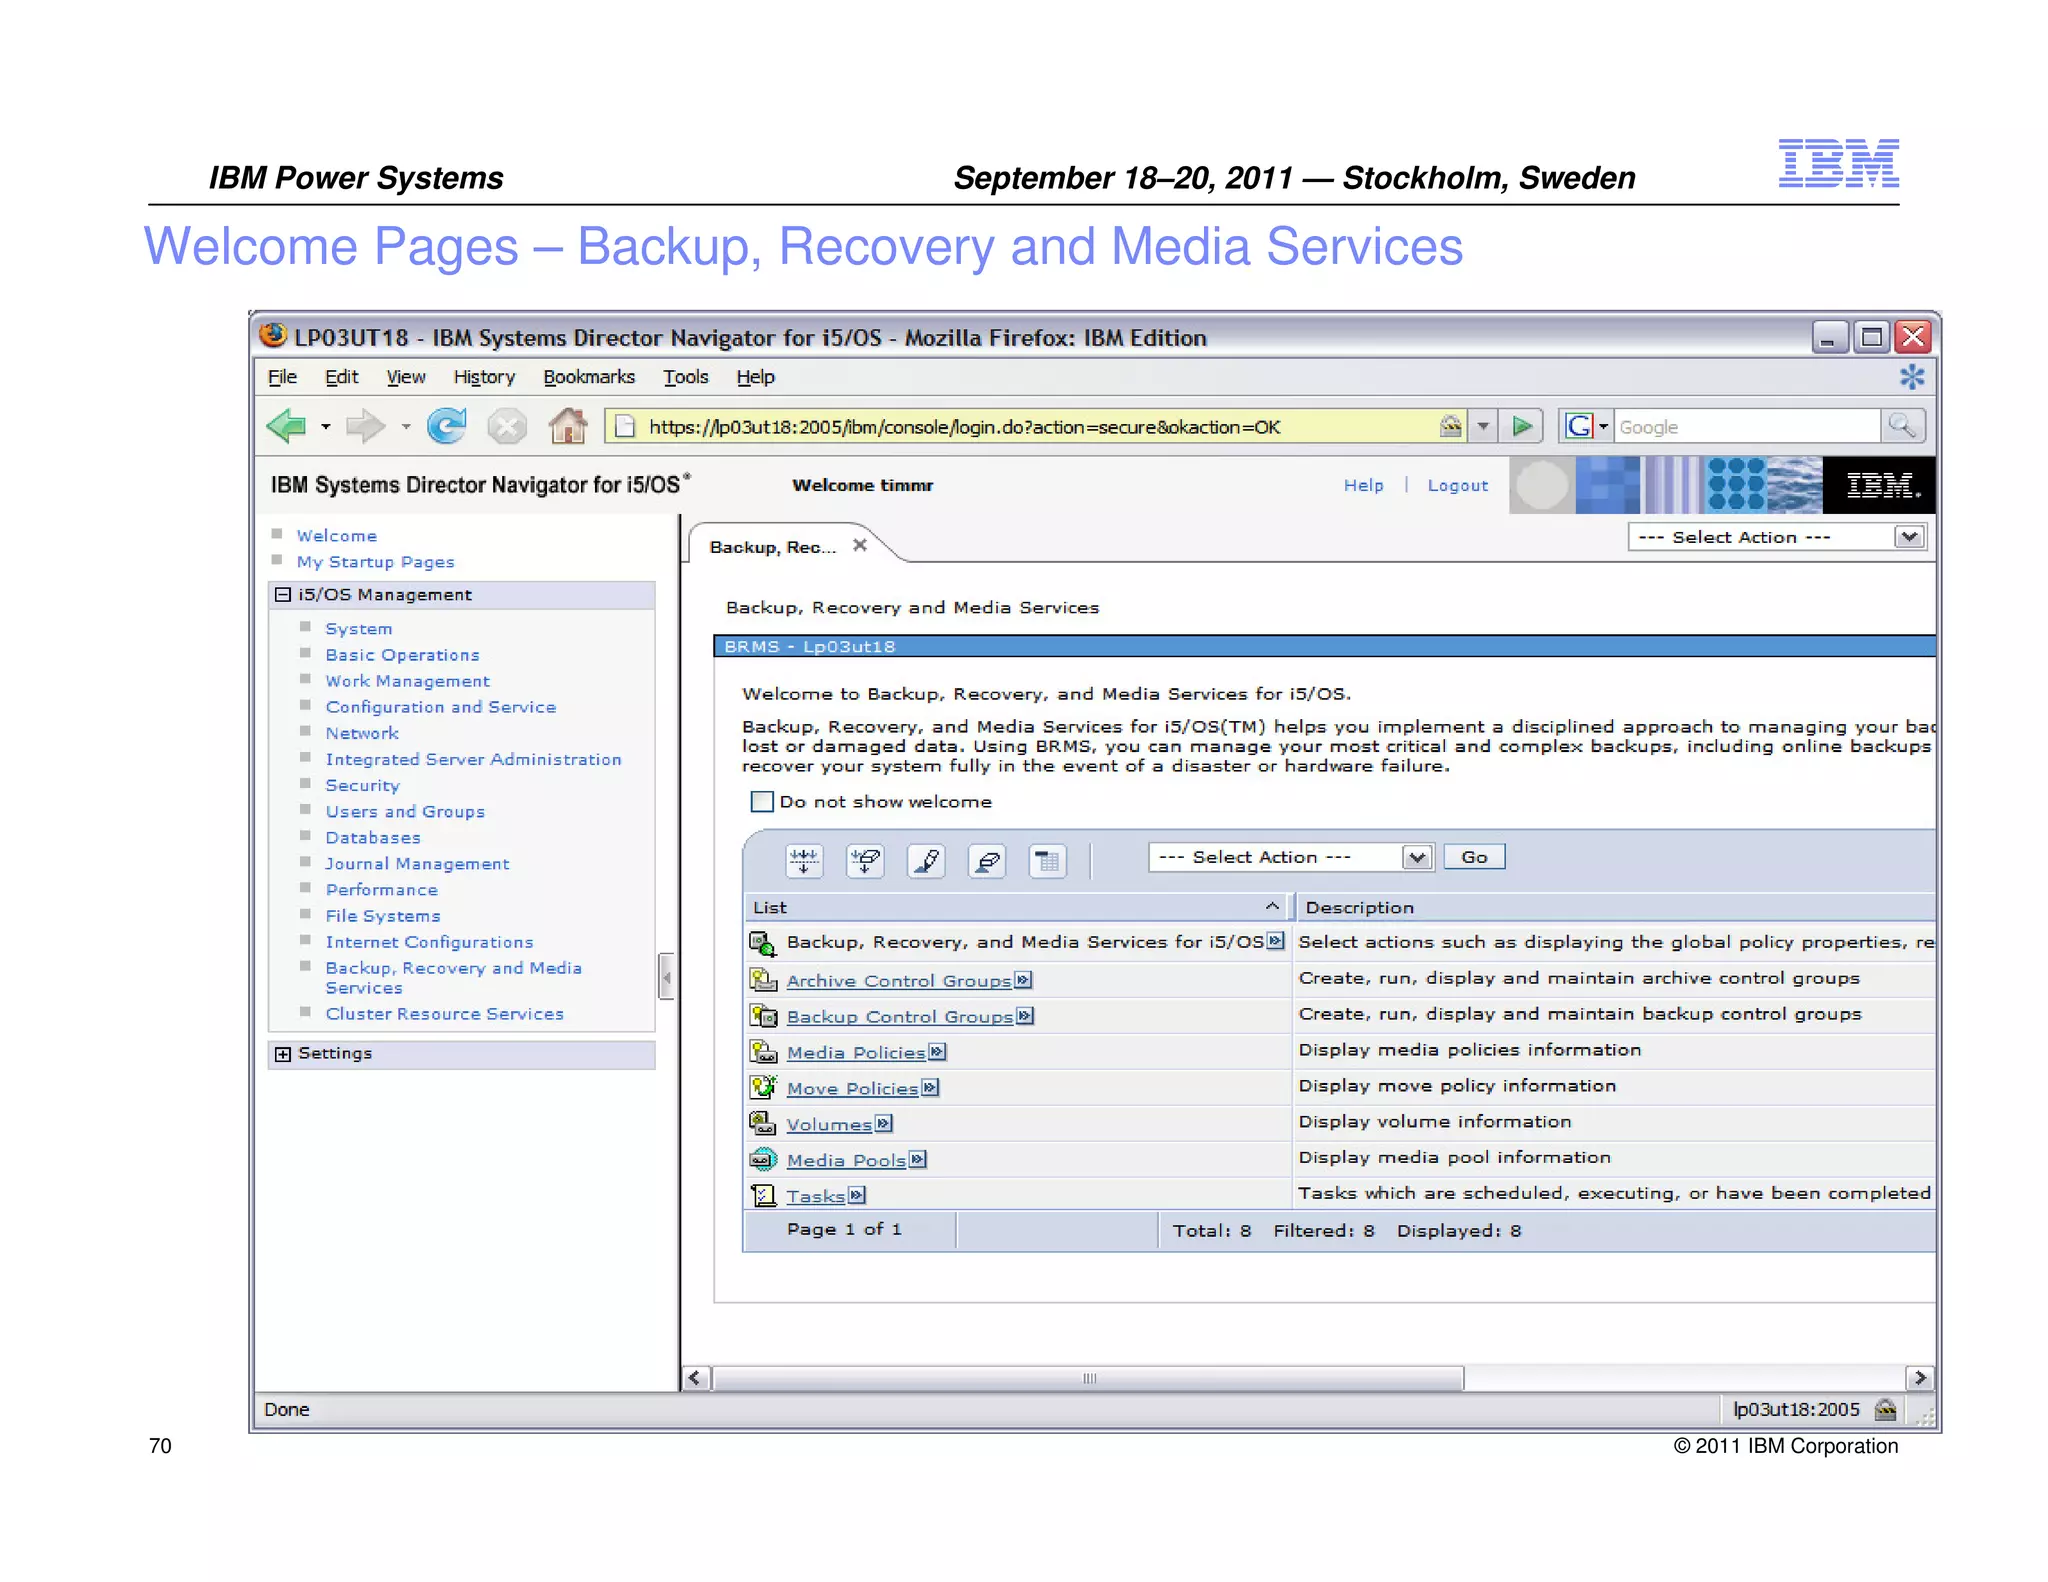Open Backup, Recovery and Media Services in sidebar
Image resolution: width=2048 pixels, height=1582 pixels.
(x=453, y=977)
